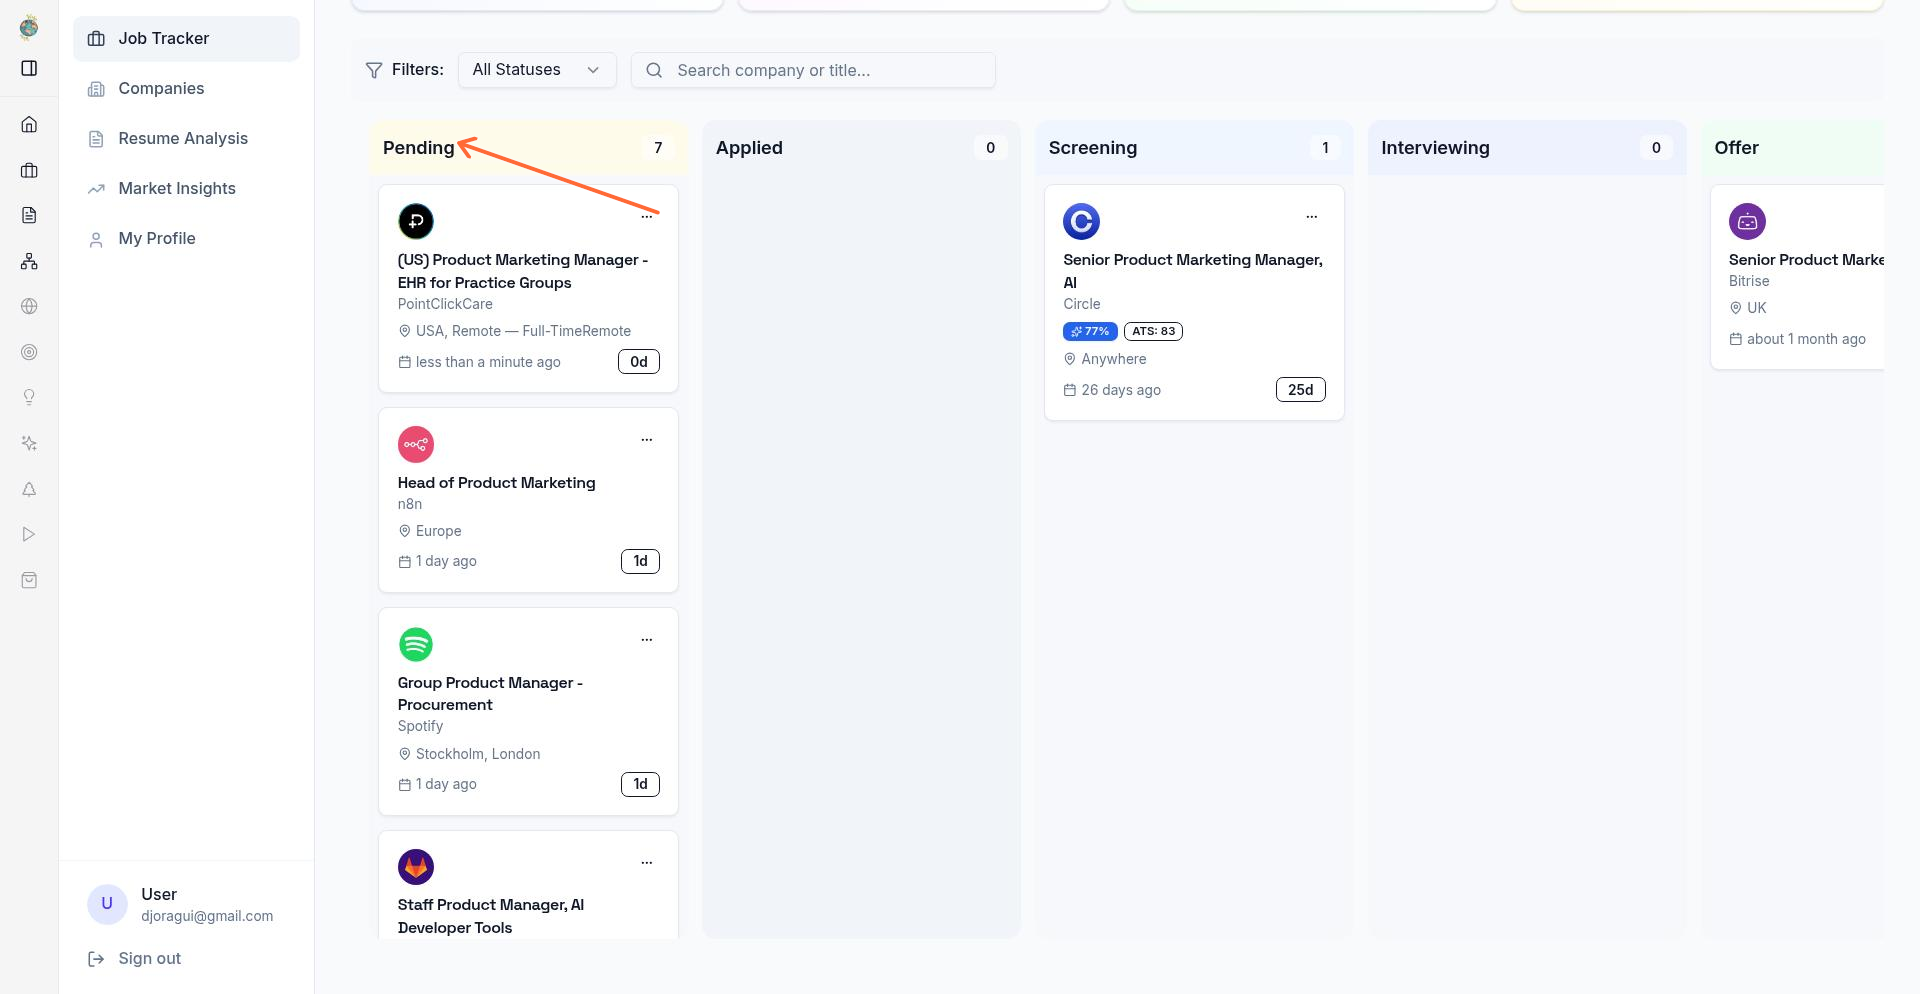Image resolution: width=1920 pixels, height=994 pixels.
Task: Switch to Market Insights in the sidebar
Action: click(177, 188)
